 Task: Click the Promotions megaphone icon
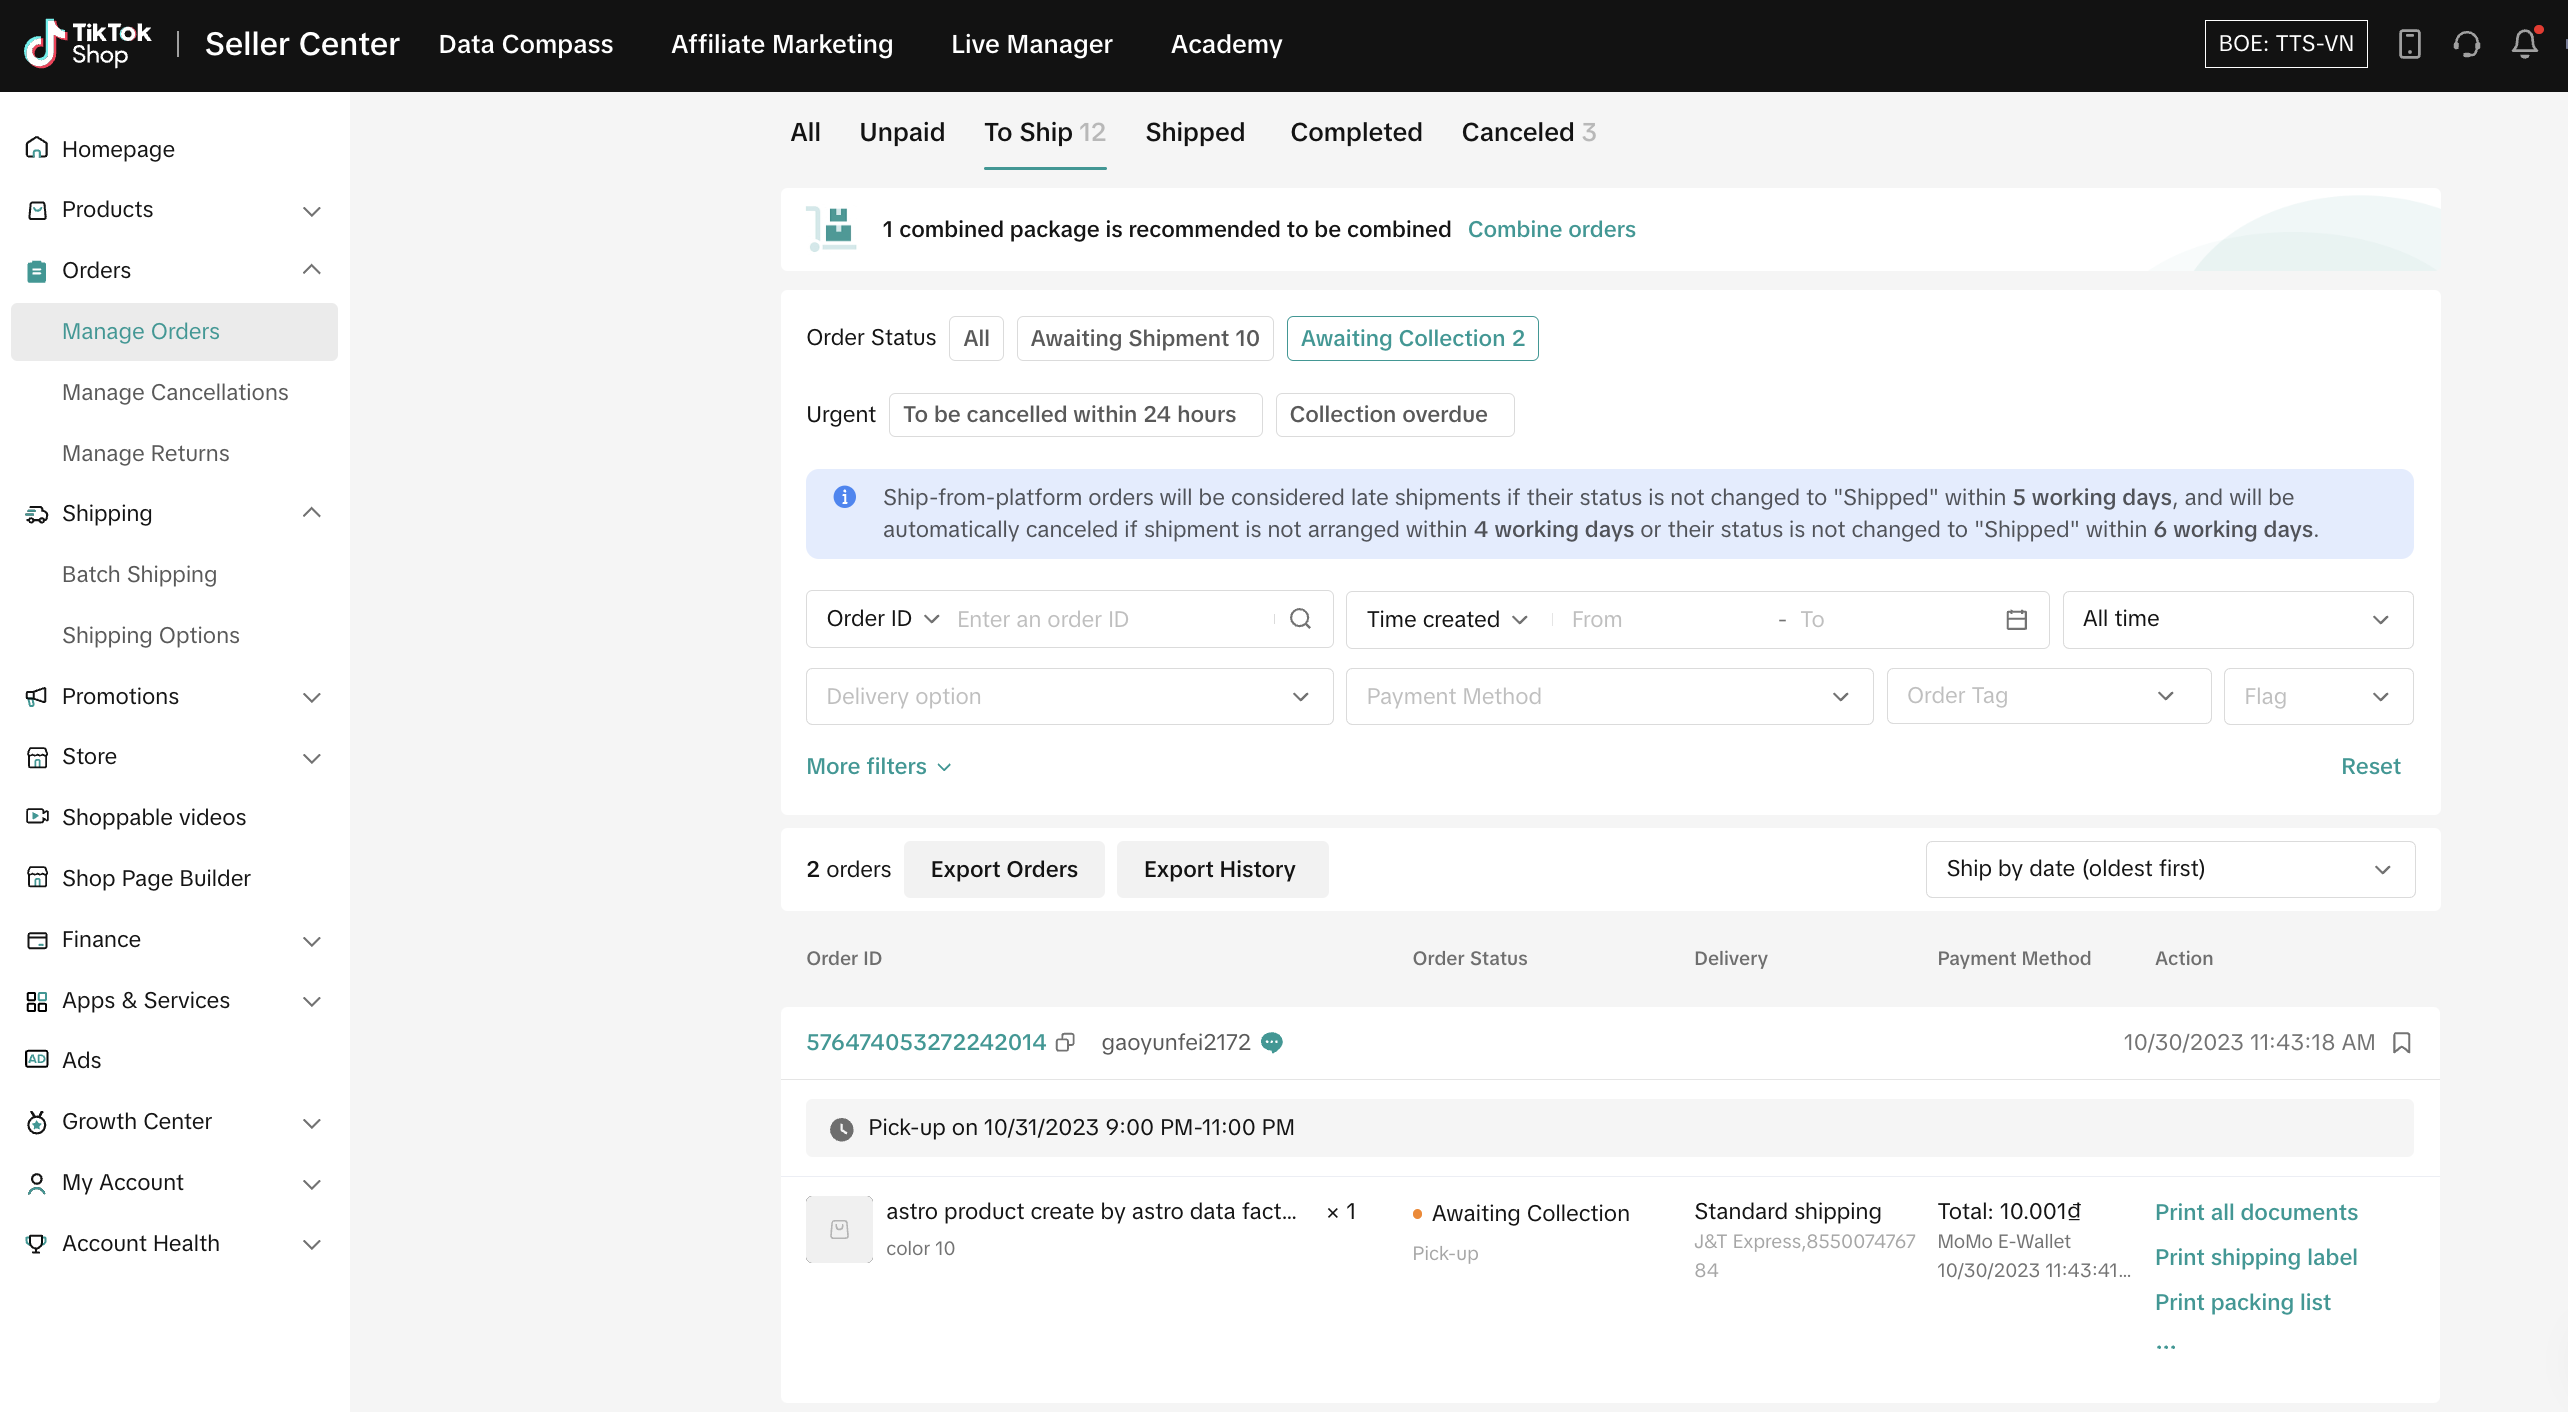click(37, 696)
